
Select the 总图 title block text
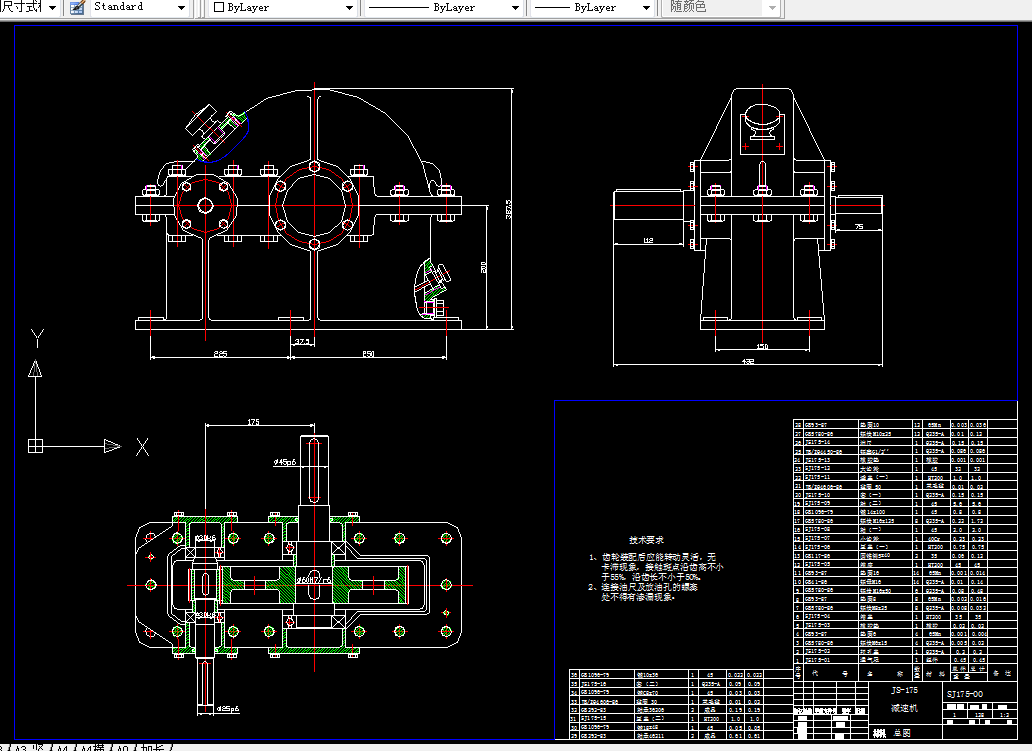click(x=902, y=733)
